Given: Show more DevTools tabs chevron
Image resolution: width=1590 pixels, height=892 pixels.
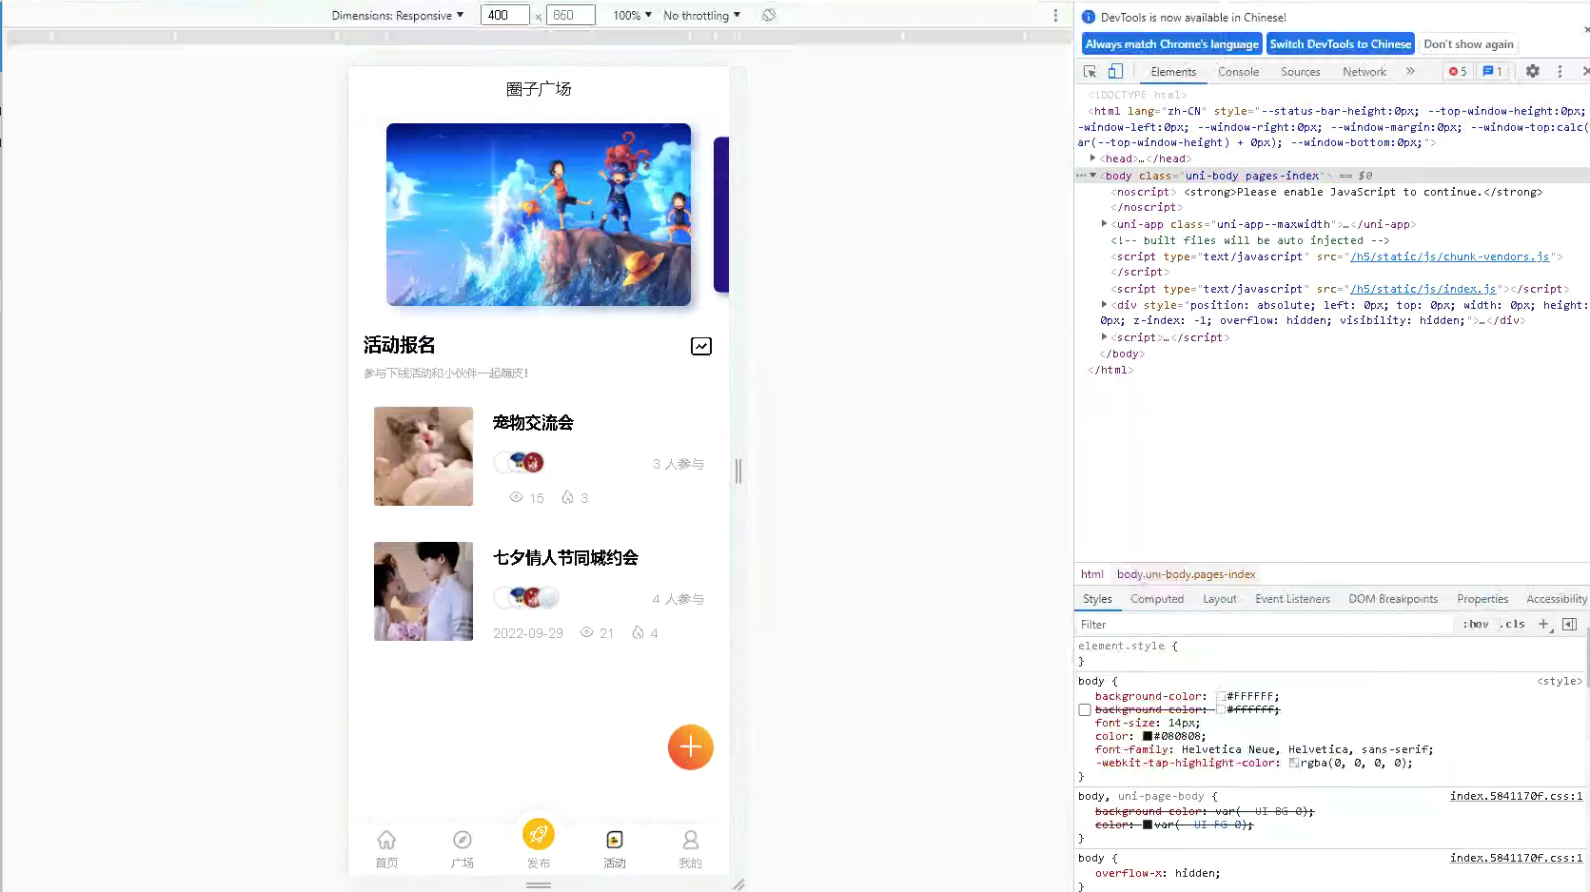Looking at the screenshot, I should tap(1410, 72).
